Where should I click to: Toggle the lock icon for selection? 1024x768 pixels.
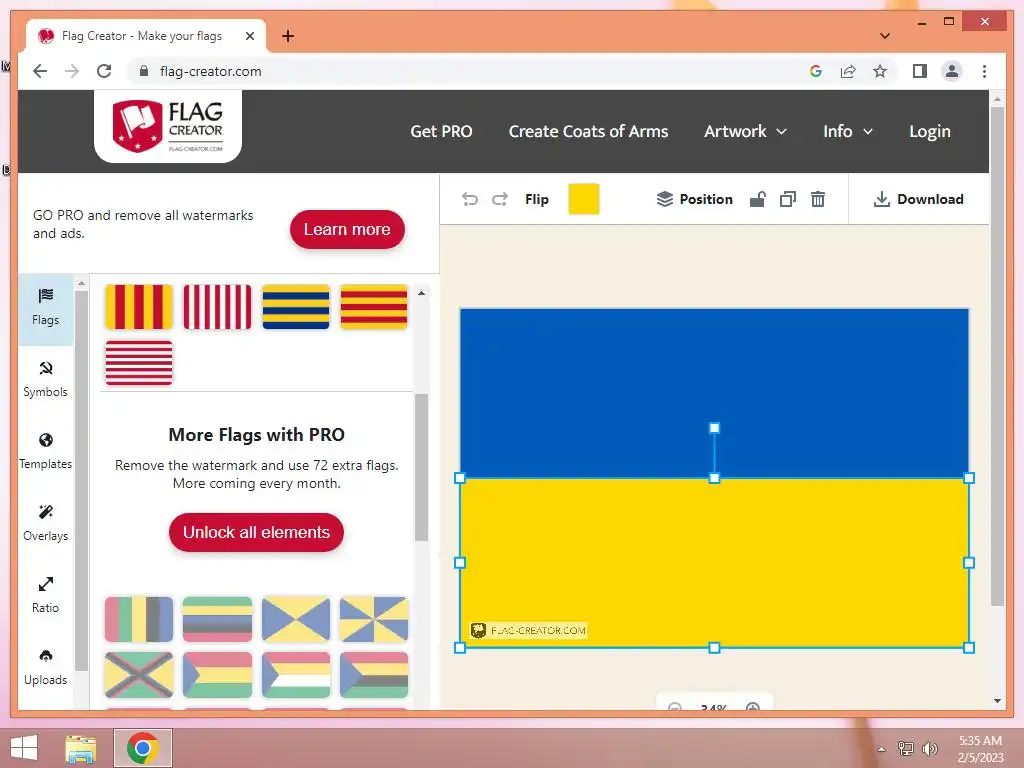[758, 199]
